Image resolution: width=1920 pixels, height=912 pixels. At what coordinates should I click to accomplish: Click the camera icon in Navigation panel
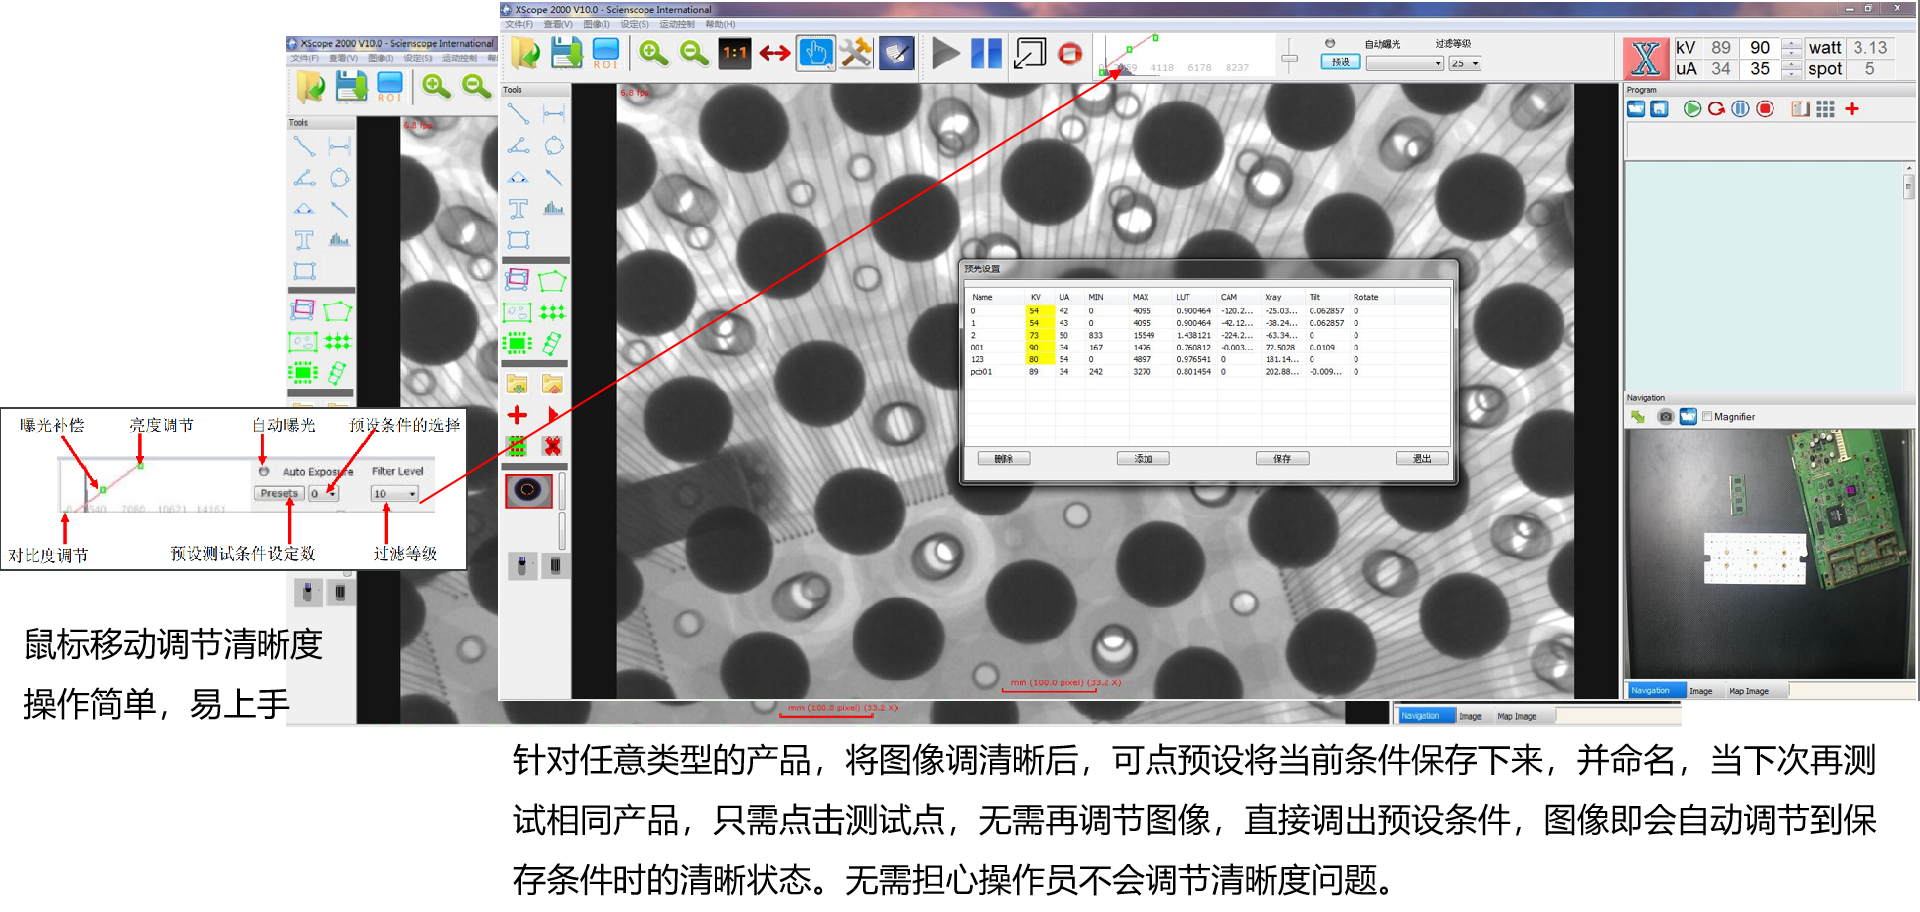coord(1665,417)
